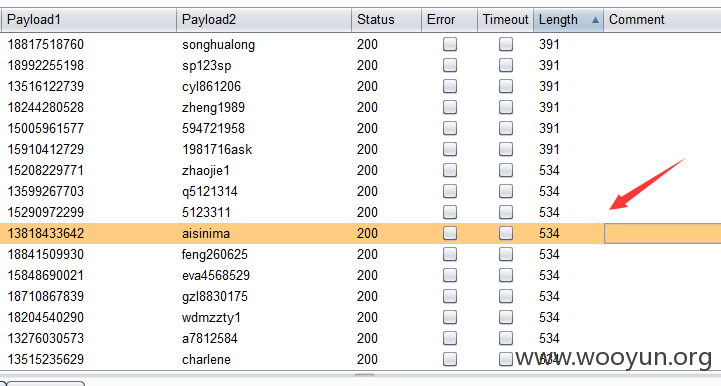Select payload 15910412729
The width and height of the screenshot is (721, 386).
click(x=46, y=149)
